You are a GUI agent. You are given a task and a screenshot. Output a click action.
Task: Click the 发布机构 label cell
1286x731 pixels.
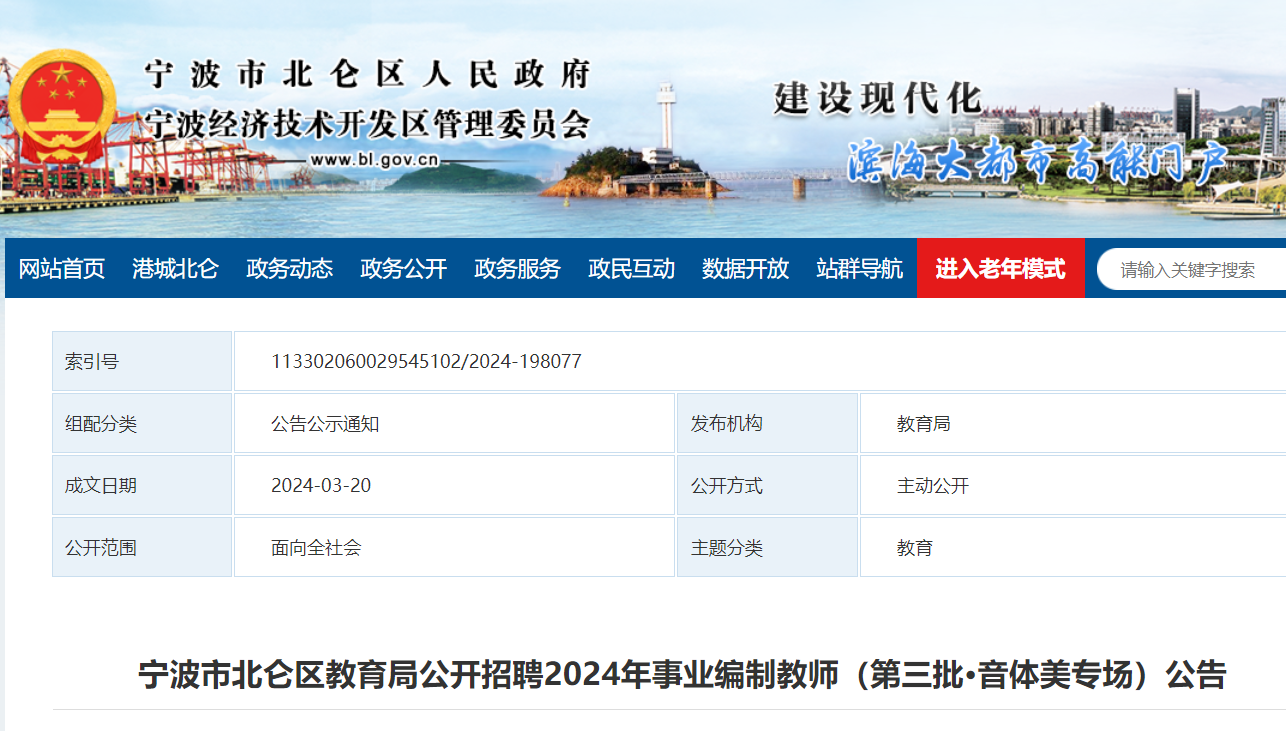(767, 423)
